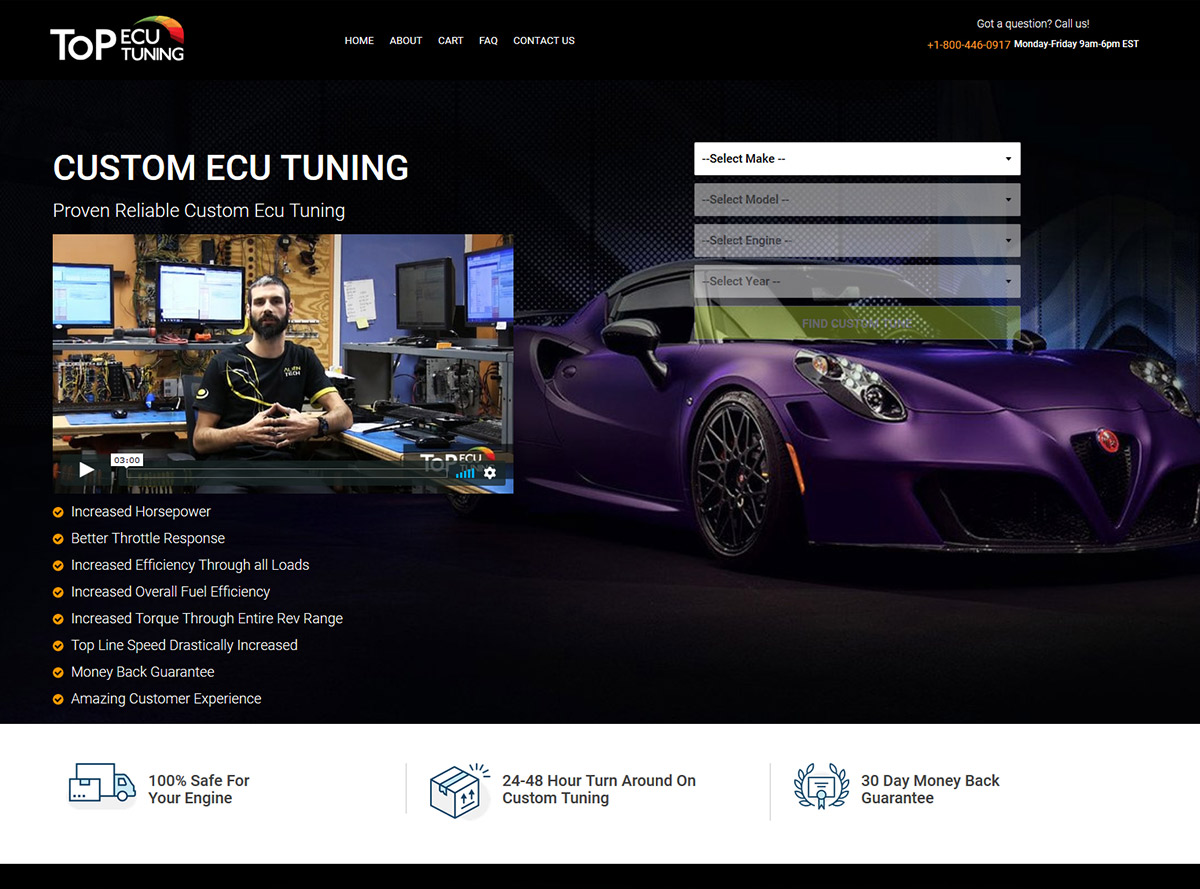Toggle the checkmark beside Increased Horsepower
Image resolution: width=1200 pixels, height=889 pixels.
57,512
